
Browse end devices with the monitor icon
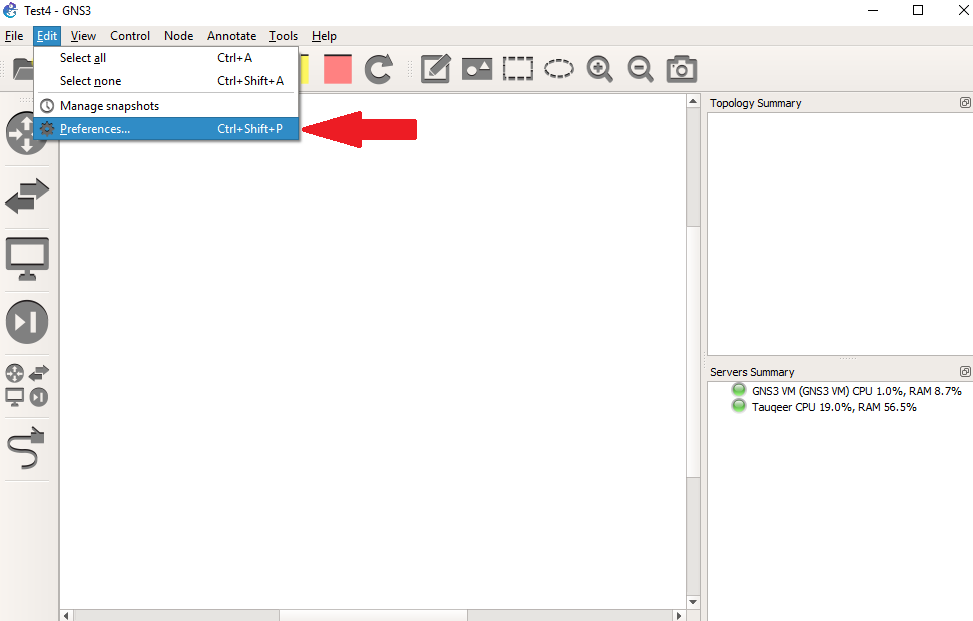(x=25, y=258)
